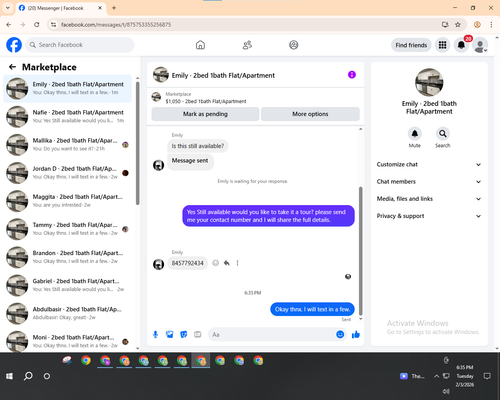500x400 pixels.
Task: Click the Find friends button
Action: [411, 45]
